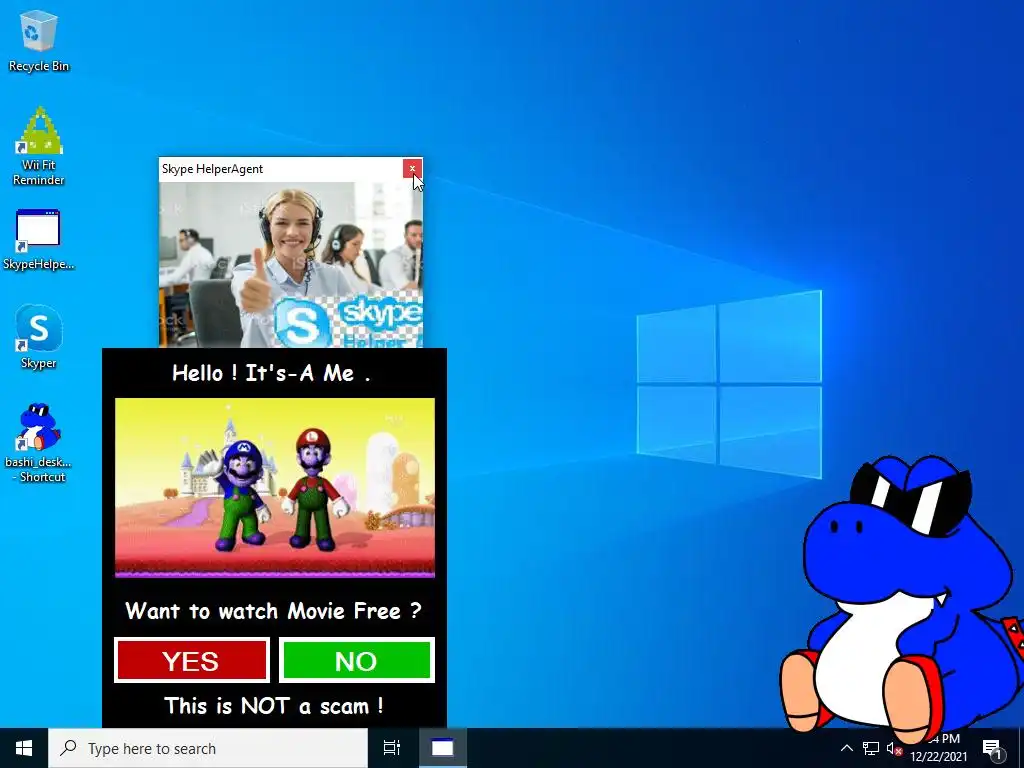Click the 'Skype HelperAgent' window title
Screen dimensions: 1024x768
tap(212, 168)
